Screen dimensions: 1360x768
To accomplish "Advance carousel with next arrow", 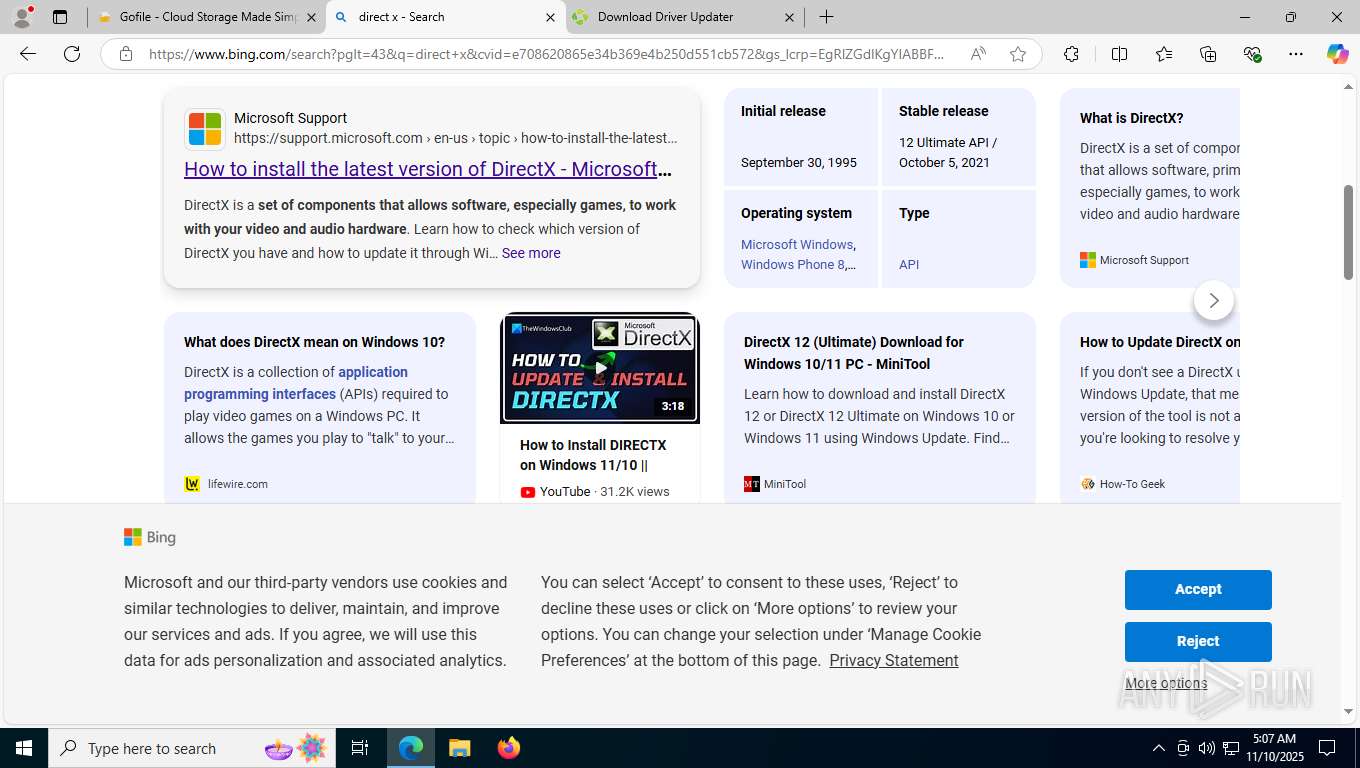I will (1214, 300).
